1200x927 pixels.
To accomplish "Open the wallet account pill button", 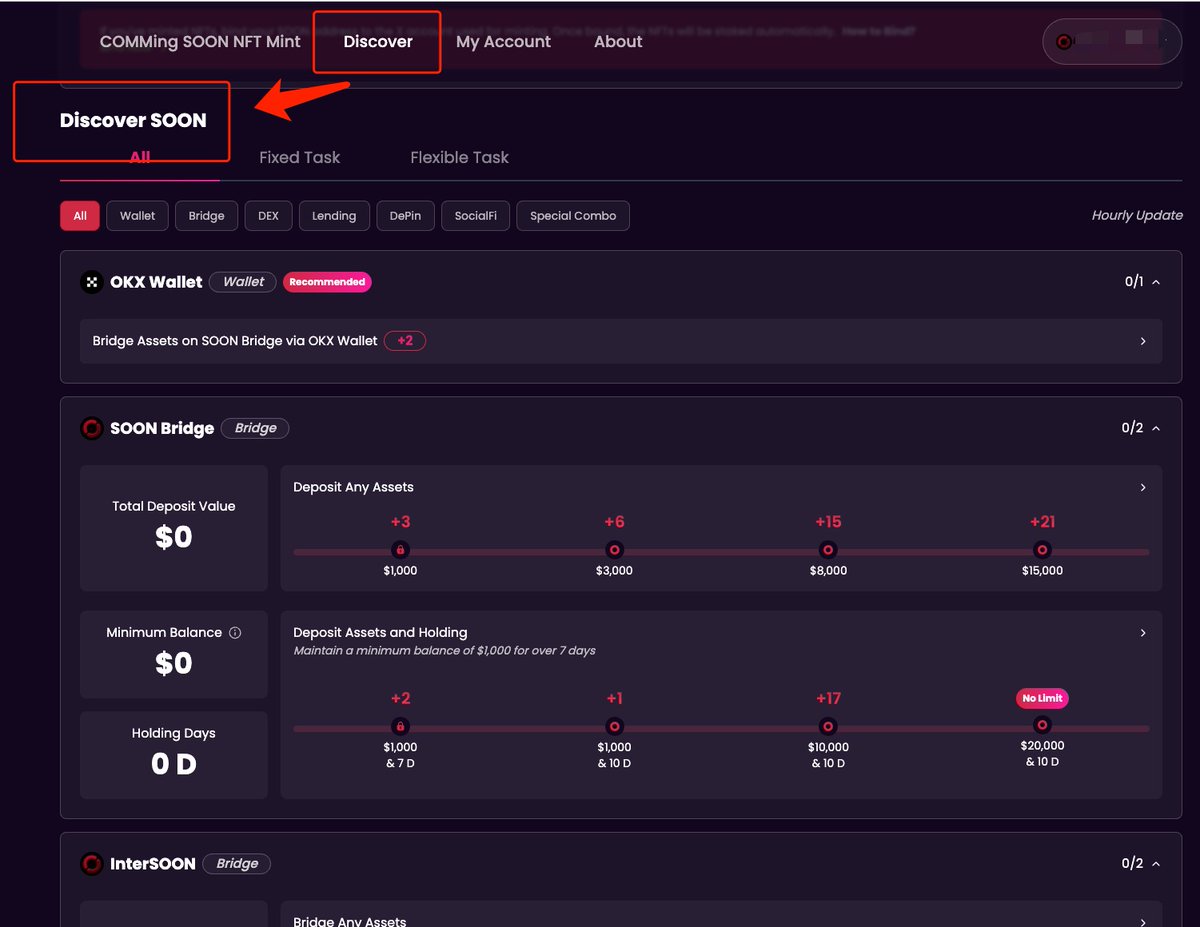I will tap(1112, 42).
